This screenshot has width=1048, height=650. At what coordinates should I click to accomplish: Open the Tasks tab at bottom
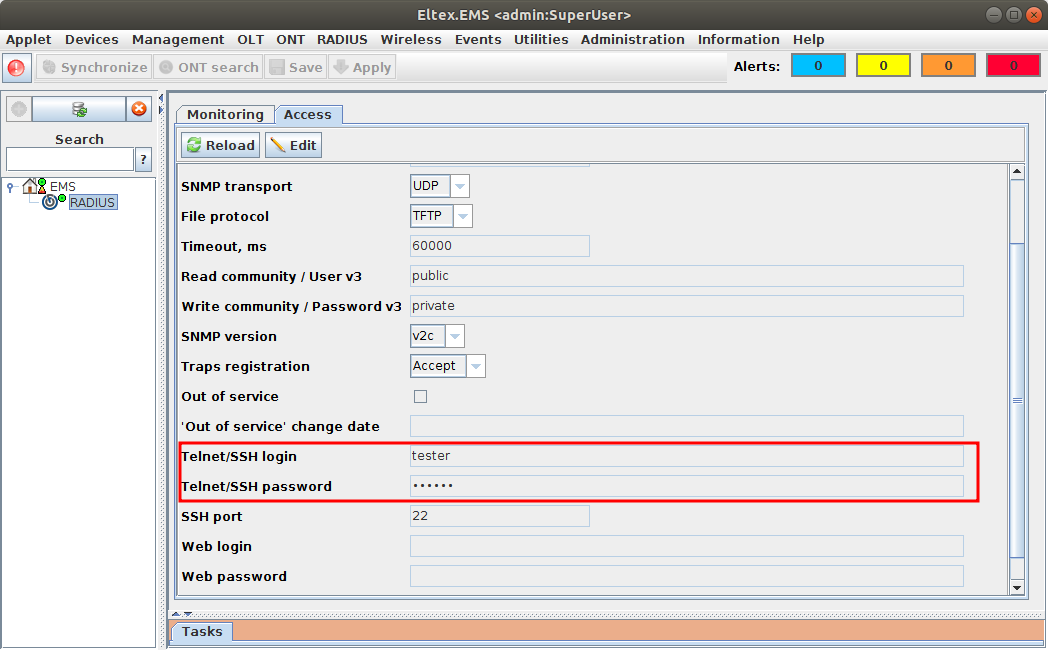click(202, 631)
